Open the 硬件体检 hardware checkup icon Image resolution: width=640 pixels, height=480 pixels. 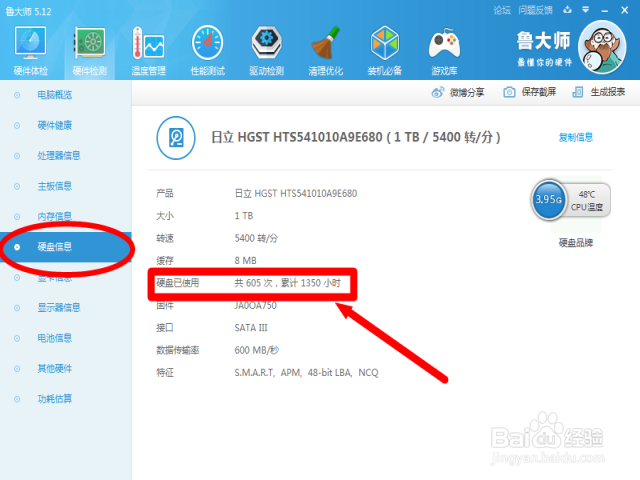coord(31,51)
